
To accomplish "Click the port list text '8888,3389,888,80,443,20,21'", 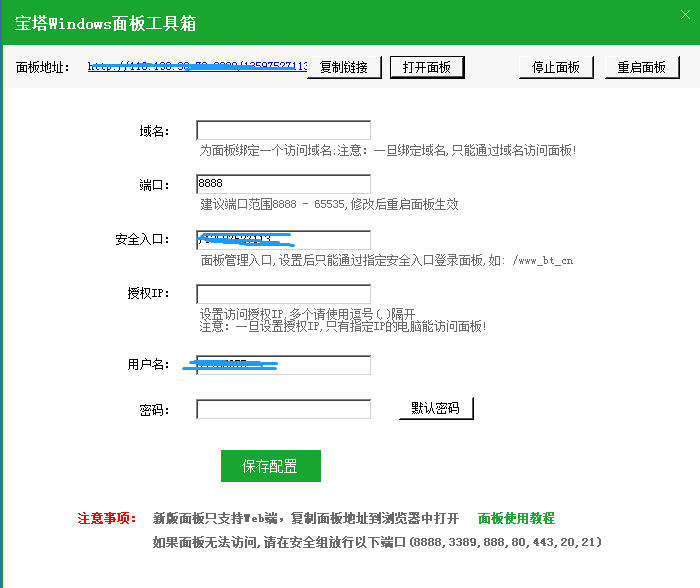I will [505, 542].
